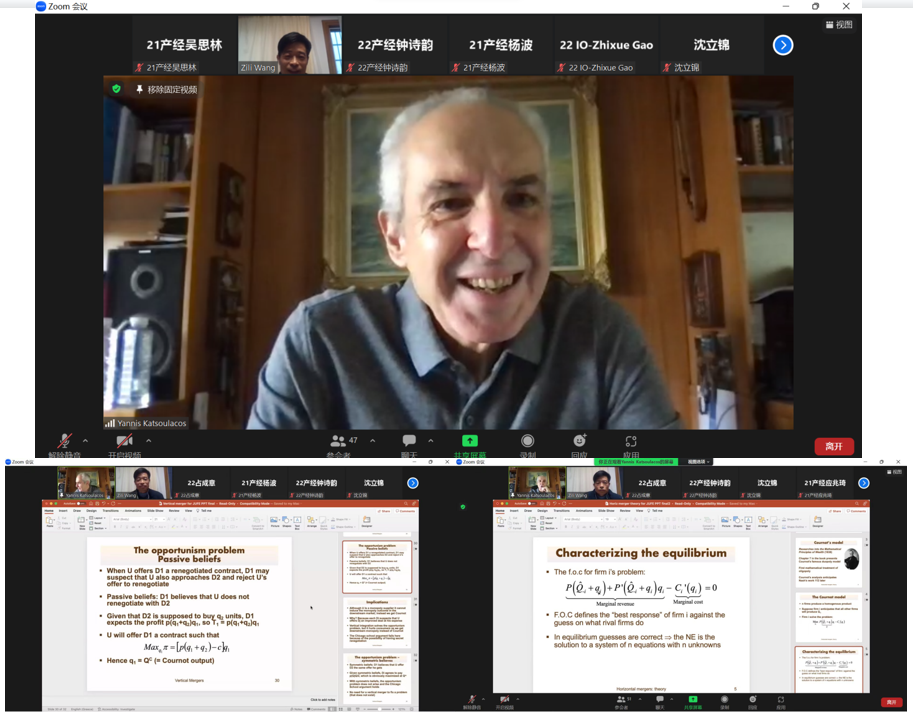The height and width of the screenshot is (718, 913).
Task: Open green encryption shield info in top window
Action: 116,89
